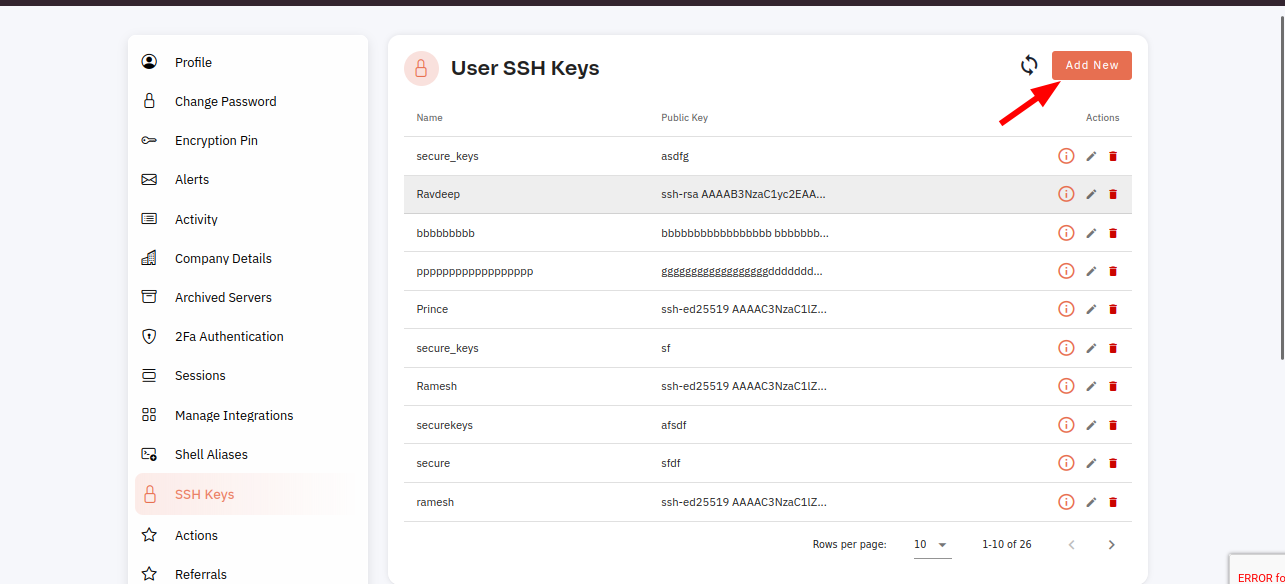The height and width of the screenshot is (584, 1285).
Task: Delete the Ravdeep SSH key
Action: [x=1113, y=195]
